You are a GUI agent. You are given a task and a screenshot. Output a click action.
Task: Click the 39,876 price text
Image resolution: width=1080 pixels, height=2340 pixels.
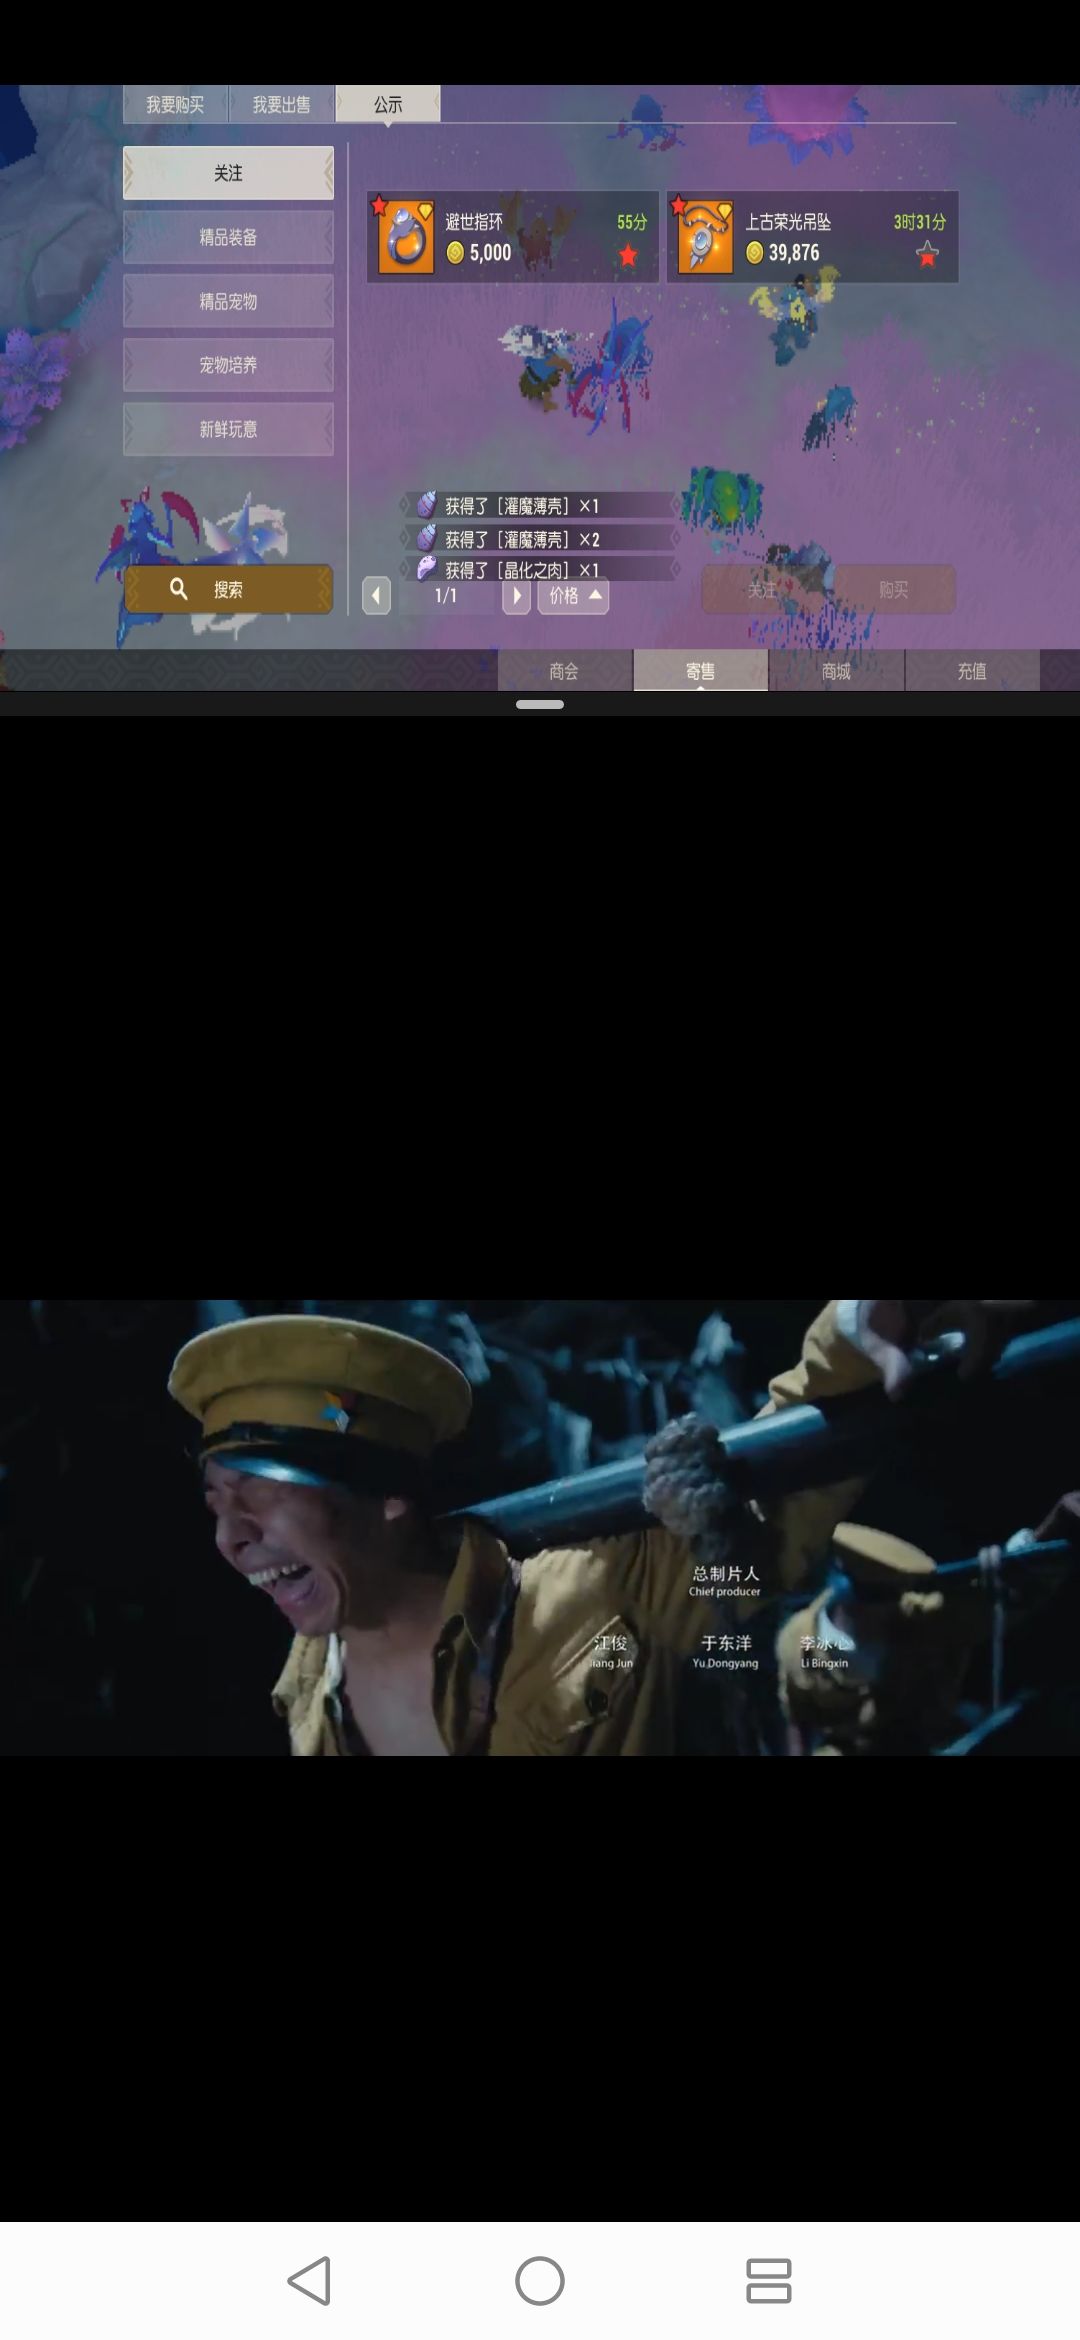[x=794, y=253]
